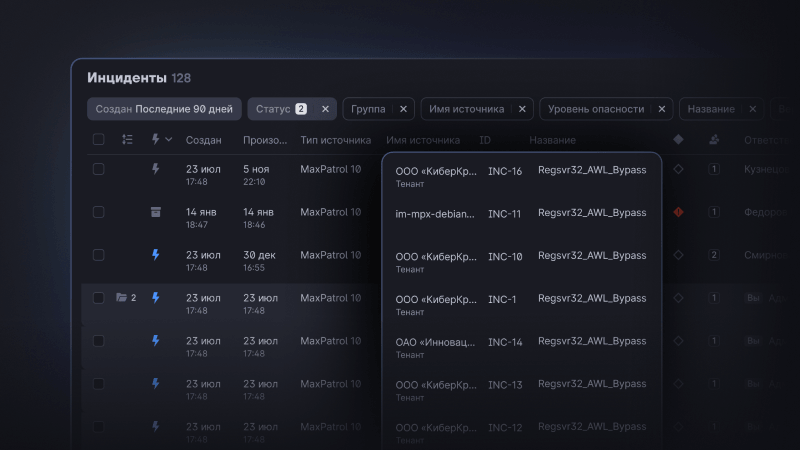The height and width of the screenshot is (450, 800).
Task: Remove the Имя источника filter chip
Action: (x=521, y=109)
